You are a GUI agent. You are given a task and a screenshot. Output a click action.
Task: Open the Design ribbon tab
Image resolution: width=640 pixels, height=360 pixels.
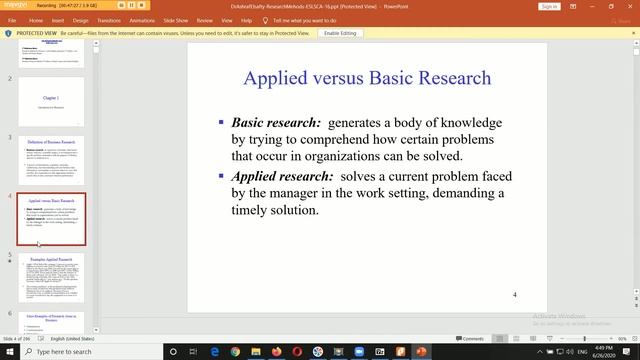point(80,20)
